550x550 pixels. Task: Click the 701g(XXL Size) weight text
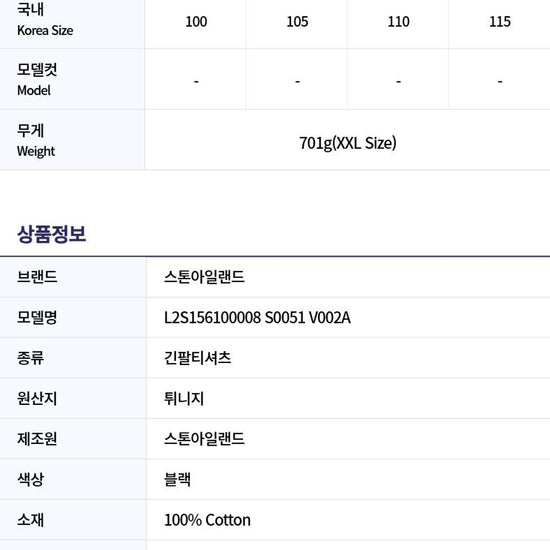pos(348,143)
